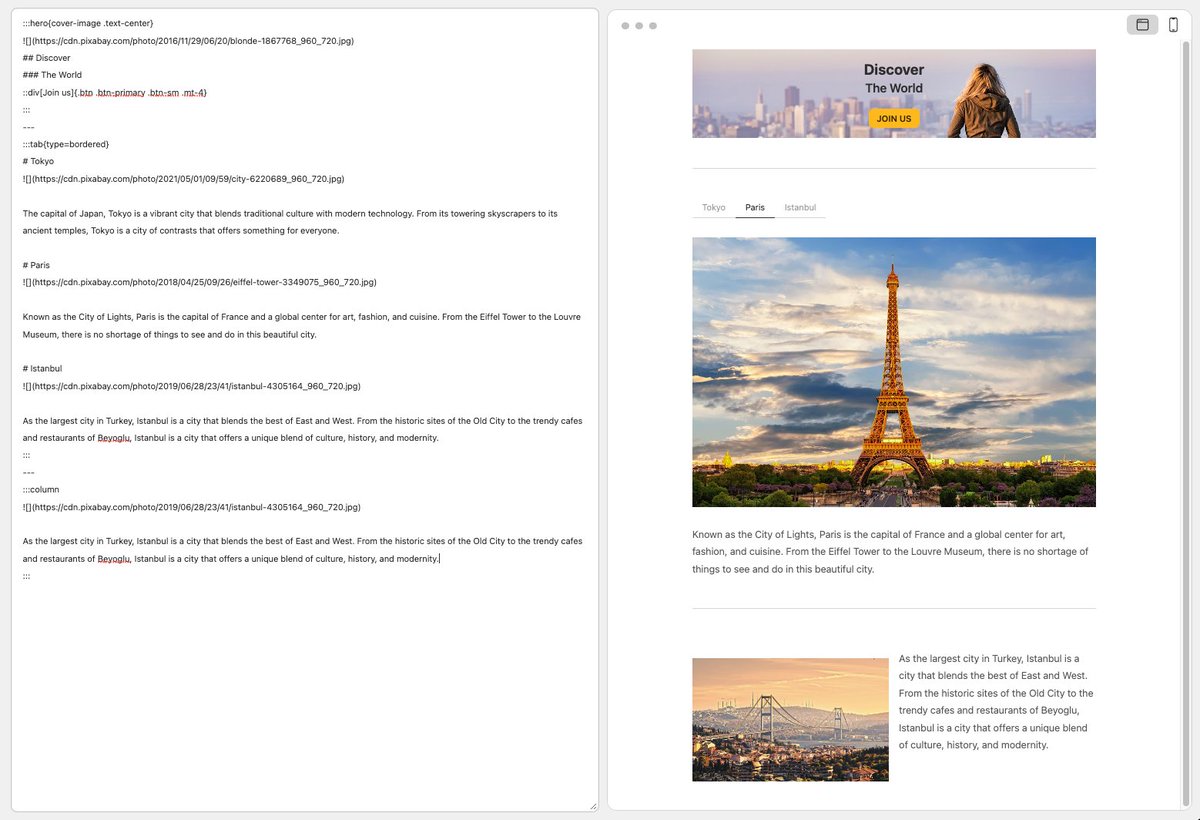Click the JOIN US button in hero banner
1200x820 pixels.
[x=894, y=118]
